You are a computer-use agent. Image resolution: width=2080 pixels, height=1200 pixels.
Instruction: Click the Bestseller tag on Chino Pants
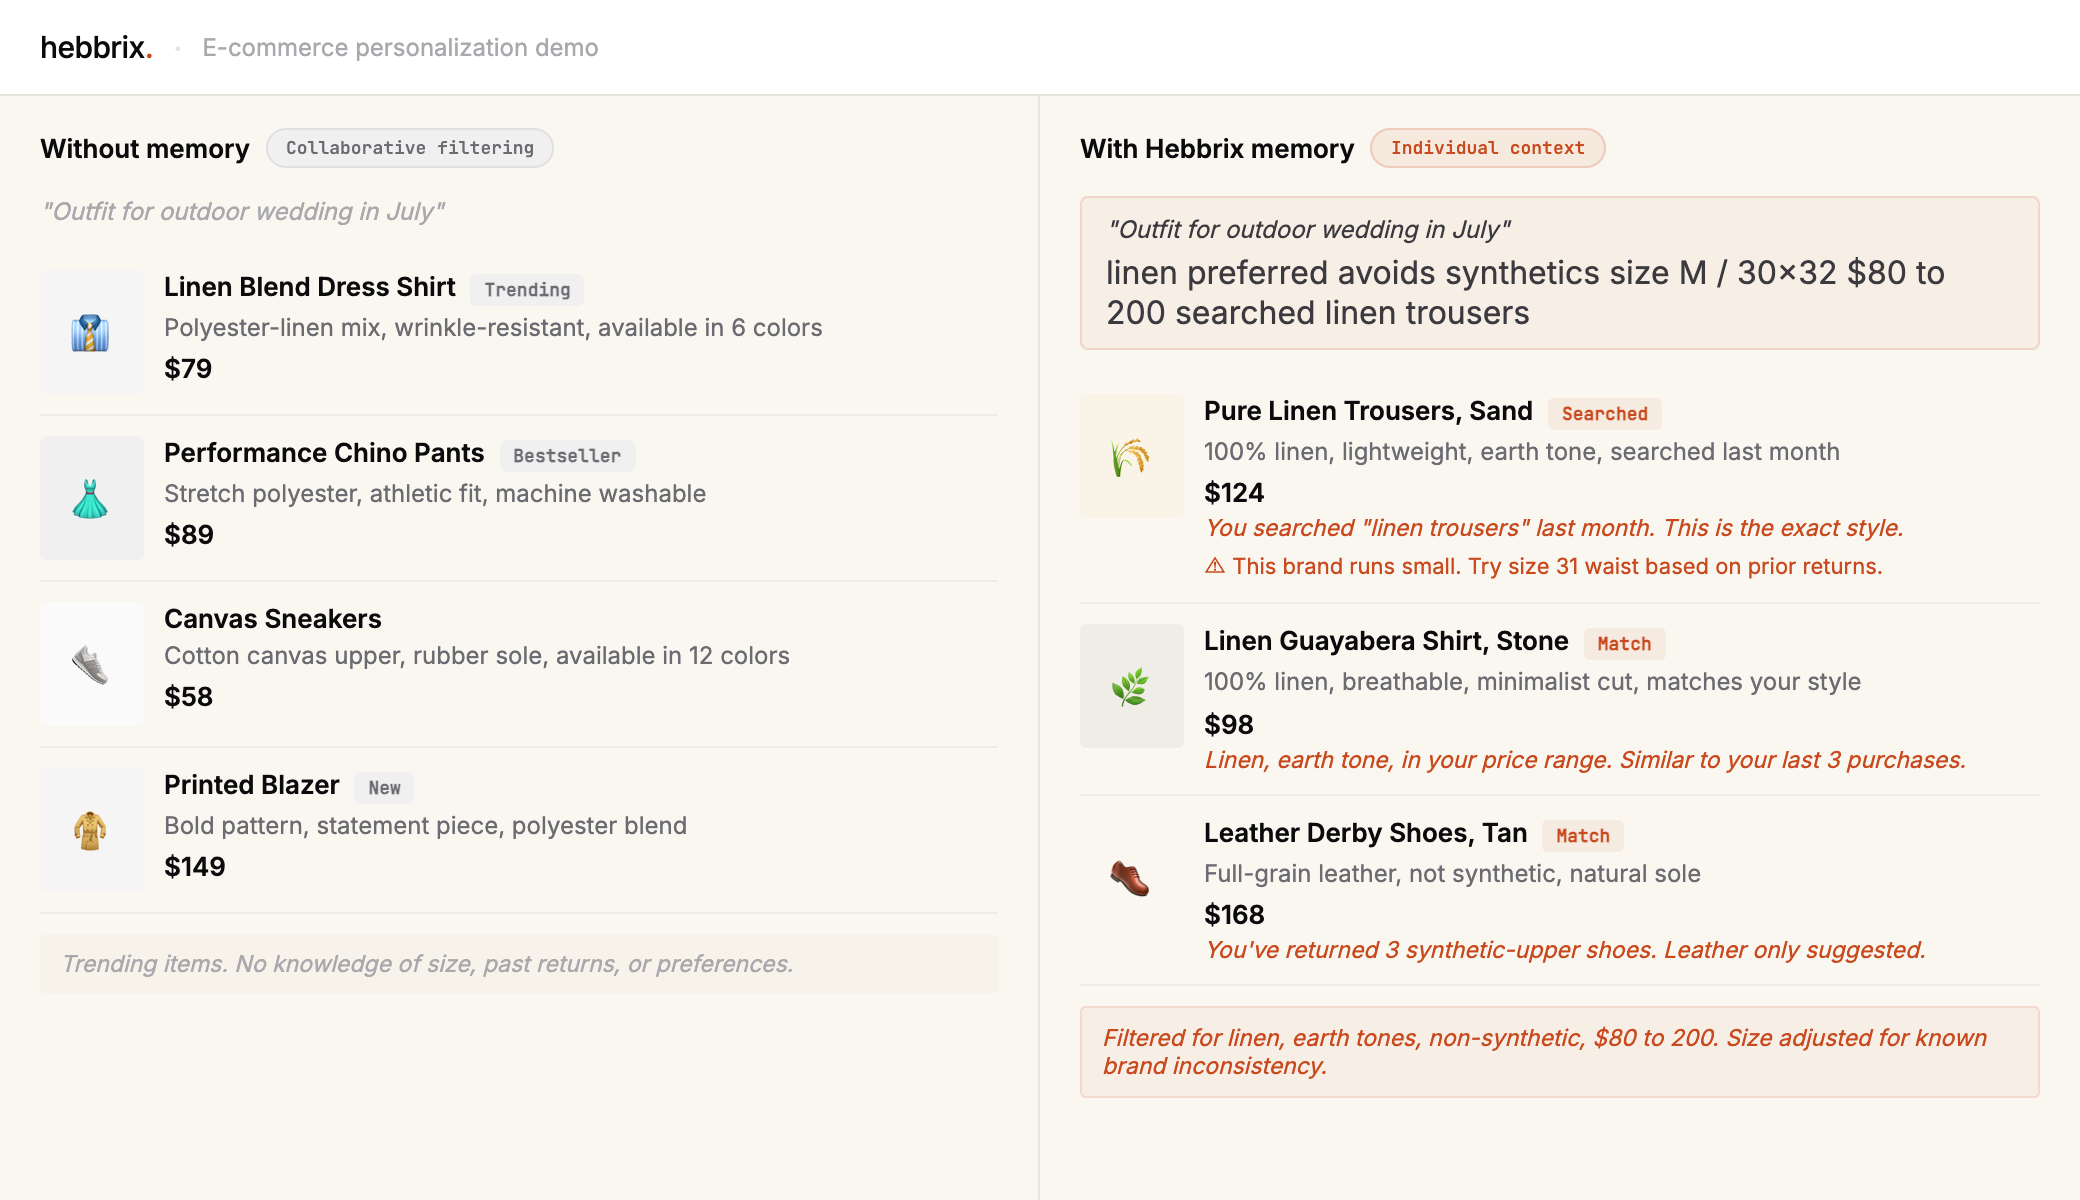click(567, 456)
